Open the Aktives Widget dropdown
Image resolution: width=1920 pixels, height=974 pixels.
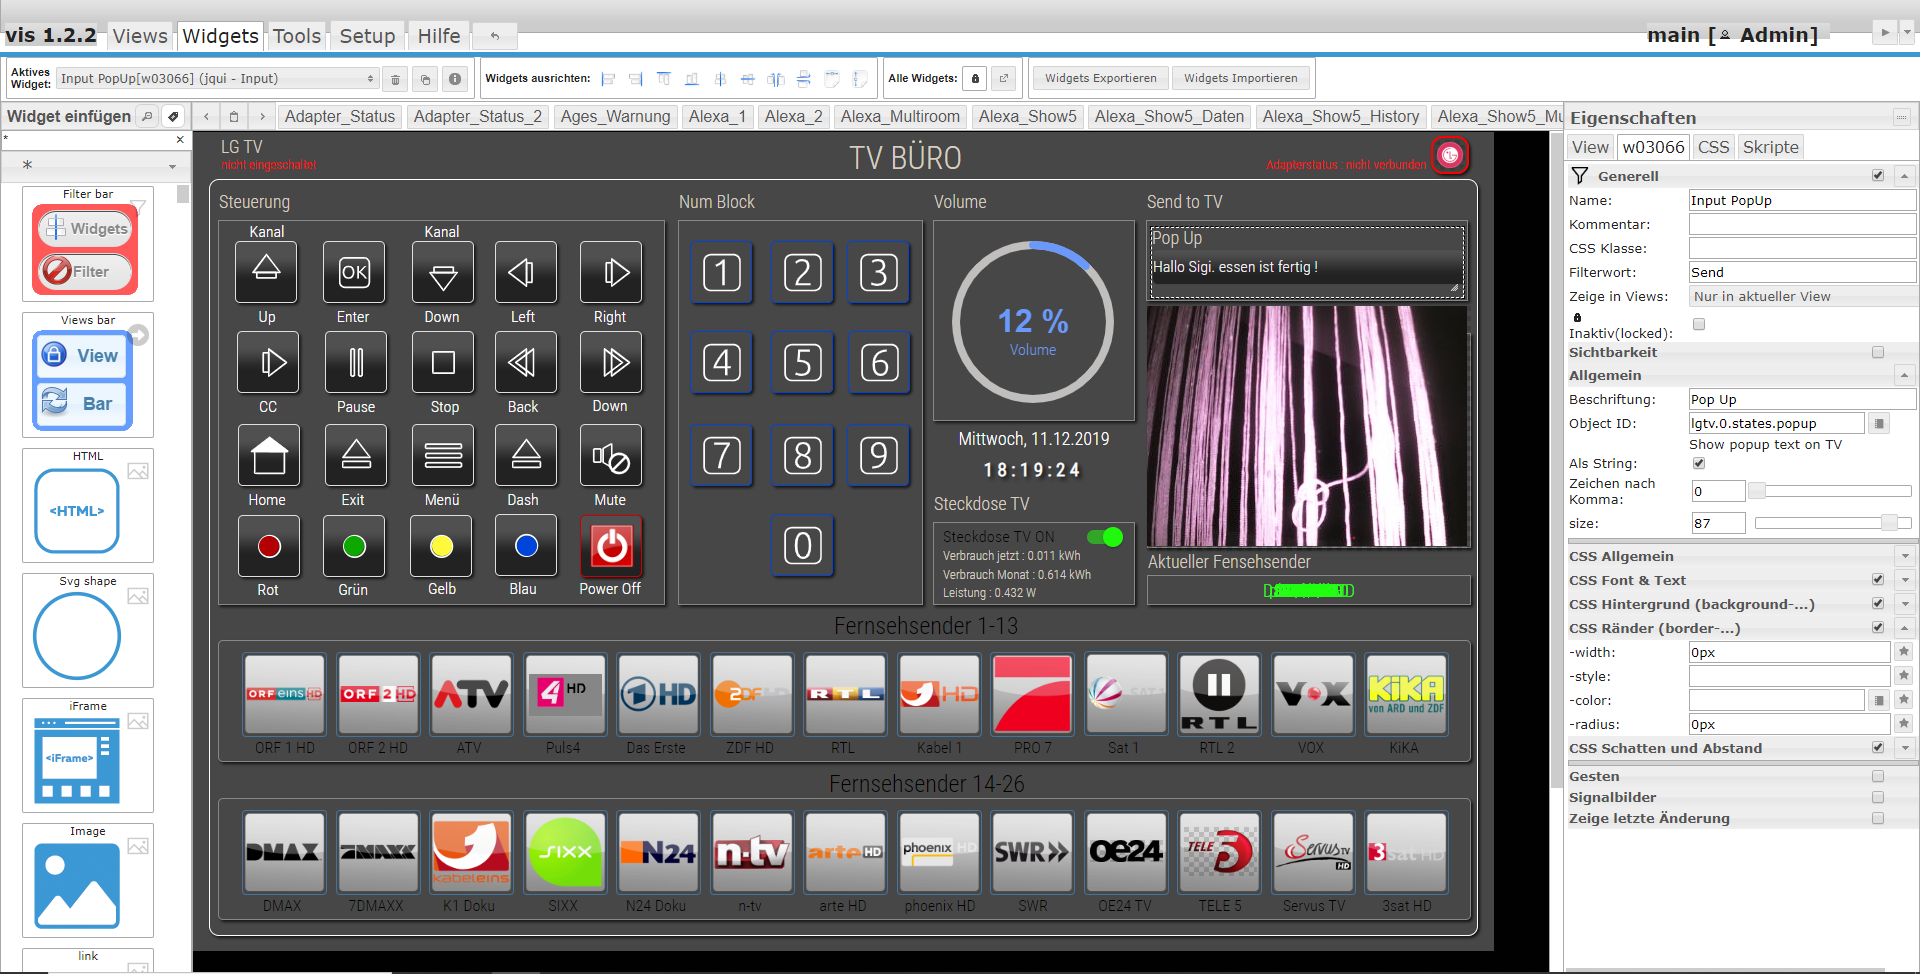tap(217, 78)
